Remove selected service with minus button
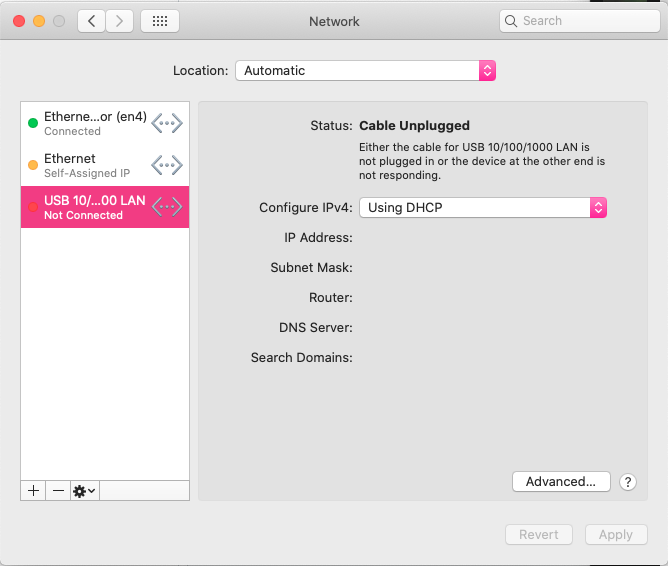The height and width of the screenshot is (566, 668). (58, 491)
